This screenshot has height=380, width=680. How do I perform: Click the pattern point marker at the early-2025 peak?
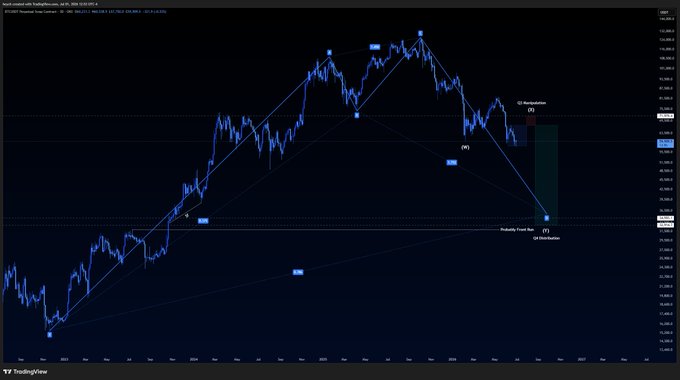point(329,52)
